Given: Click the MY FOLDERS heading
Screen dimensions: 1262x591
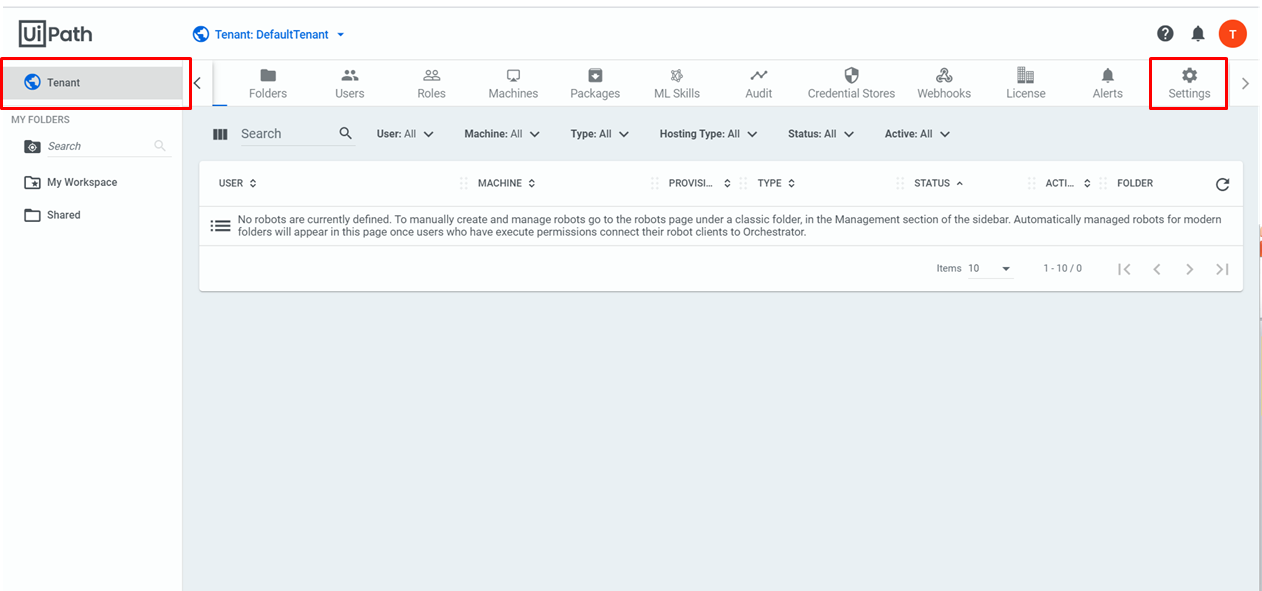Looking at the screenshot, I should click(40, 120).
